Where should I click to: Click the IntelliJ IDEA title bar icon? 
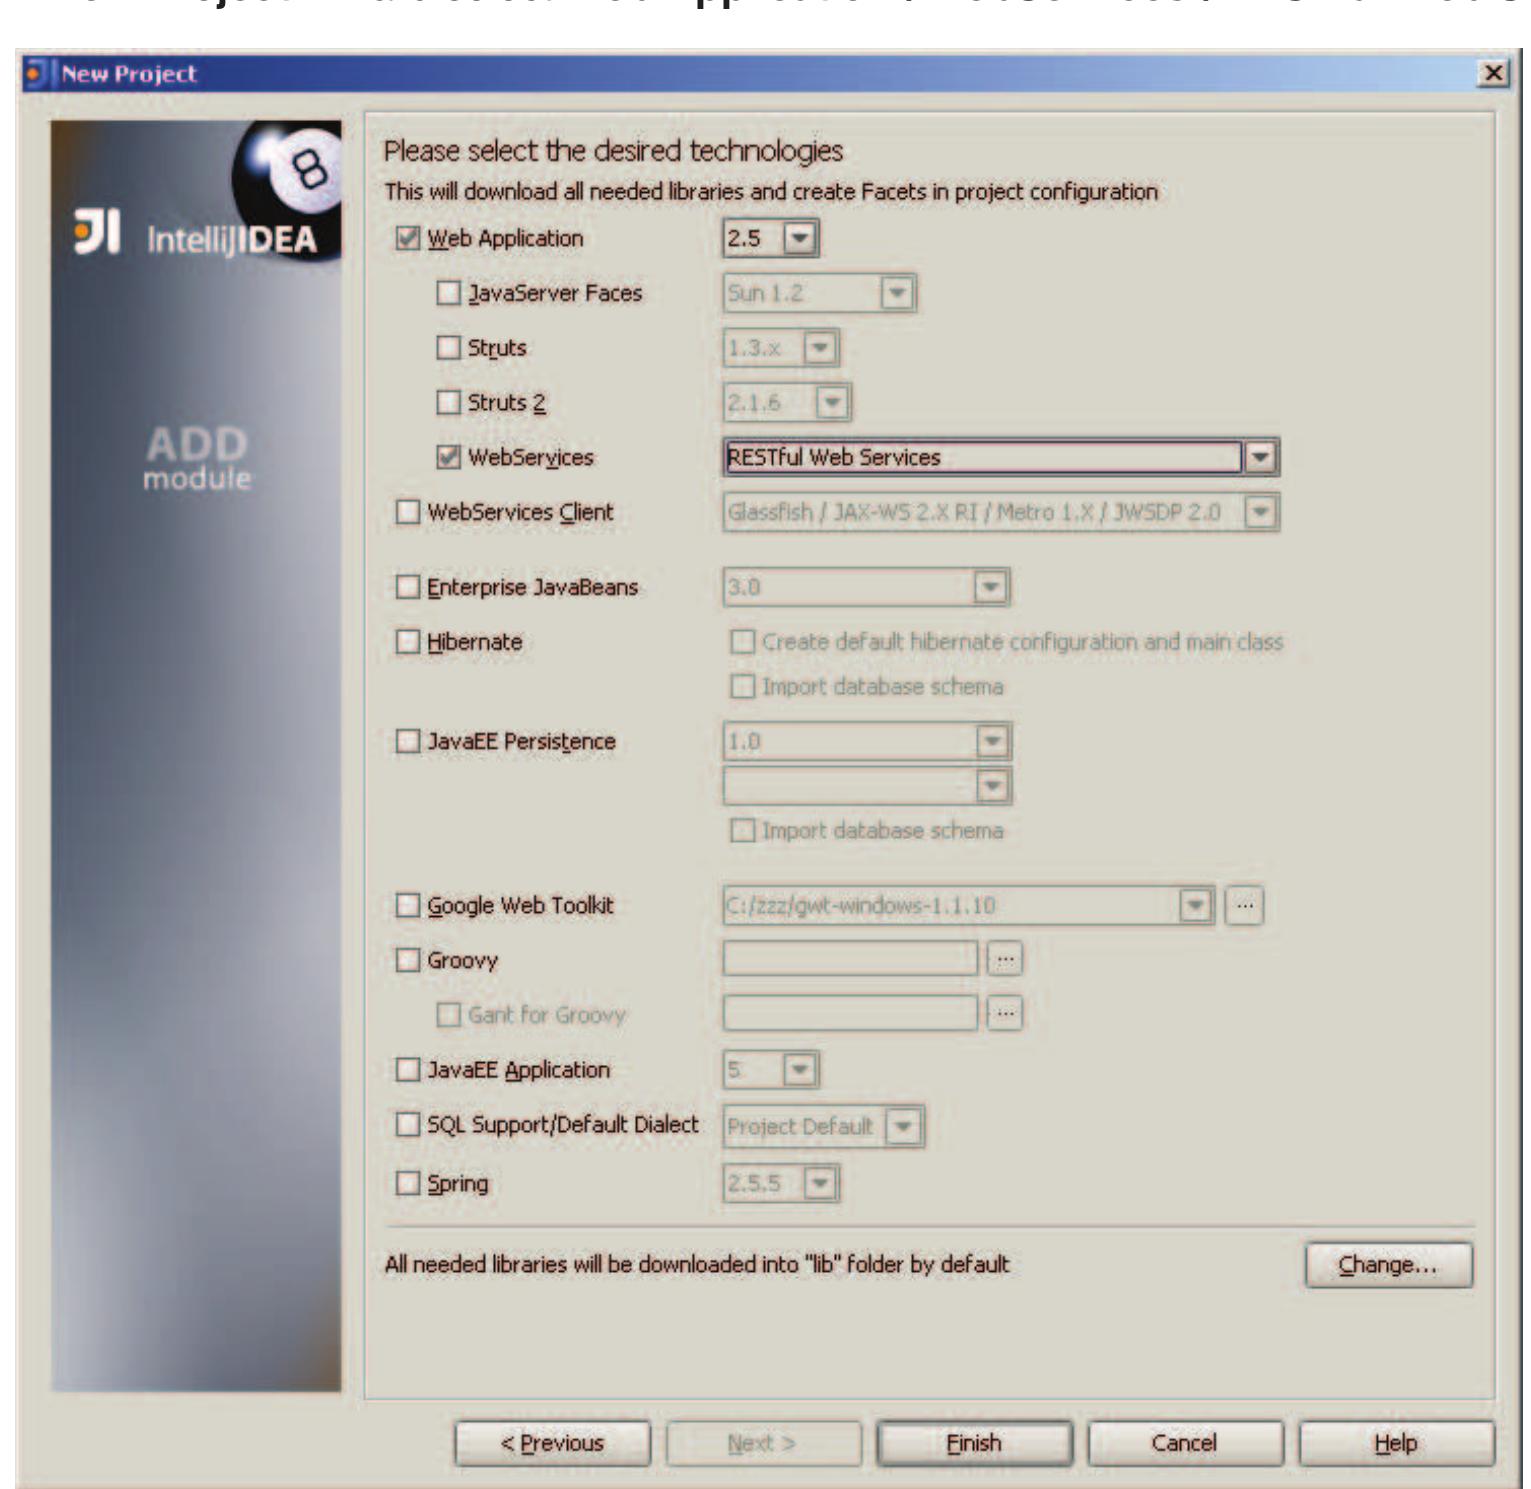pos(37,73)
